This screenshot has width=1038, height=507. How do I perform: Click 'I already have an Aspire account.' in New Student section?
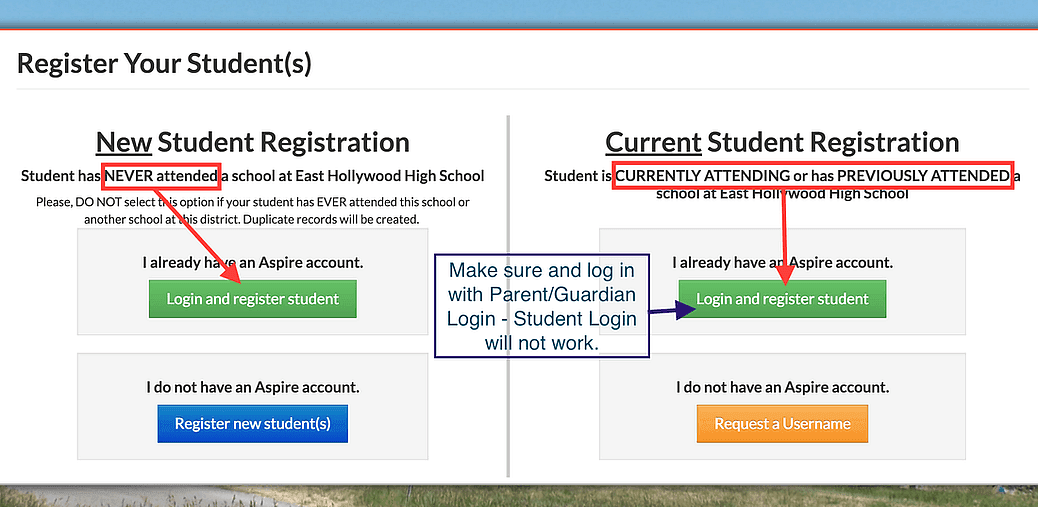point(252,262)
